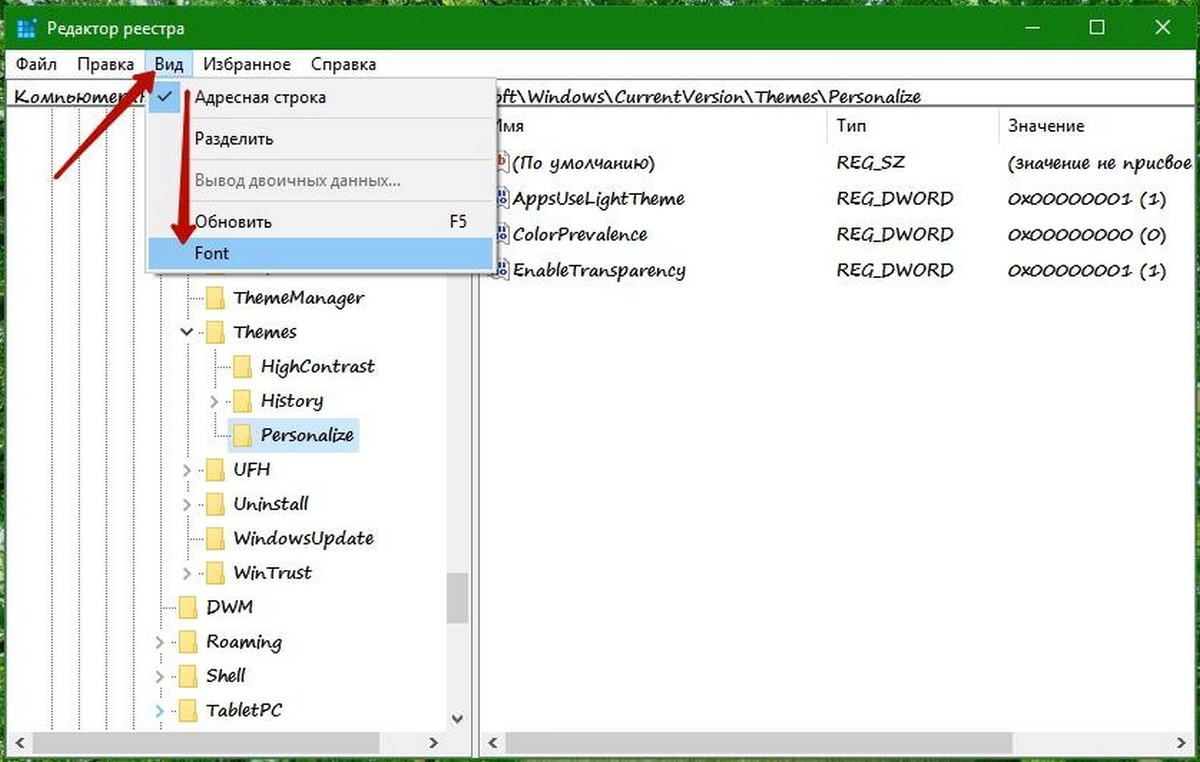Click the values pane scroll left arrow
The height and width of the screenshot is (762, 1200).
point(494,744)
